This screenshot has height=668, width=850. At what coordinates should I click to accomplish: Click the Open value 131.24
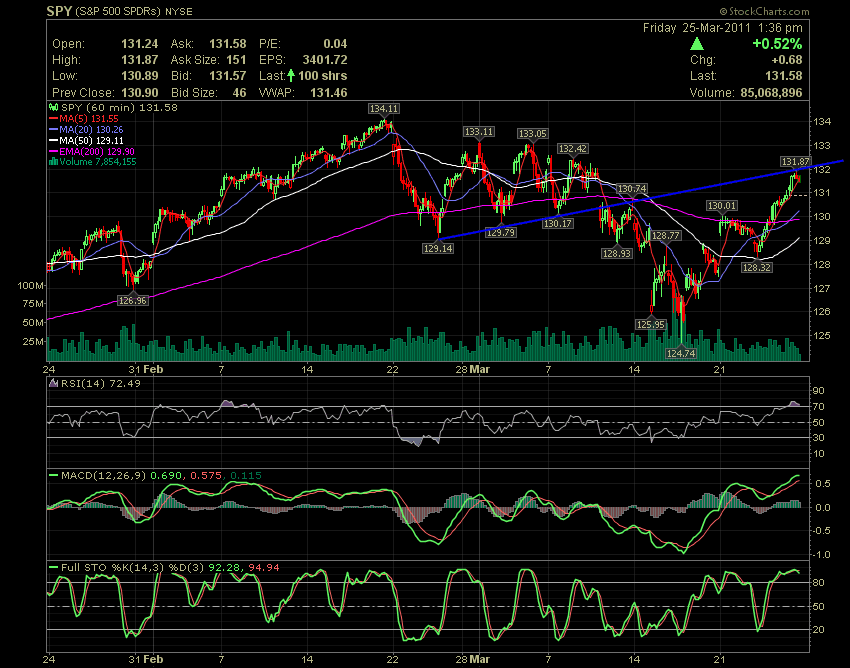tap(140, 44)
